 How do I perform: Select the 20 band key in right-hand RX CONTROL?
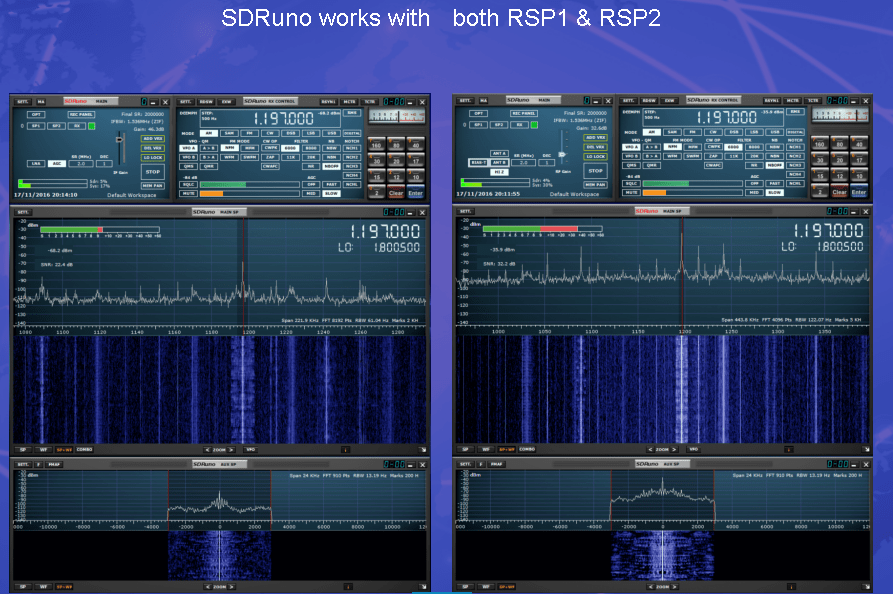[839, 159]
